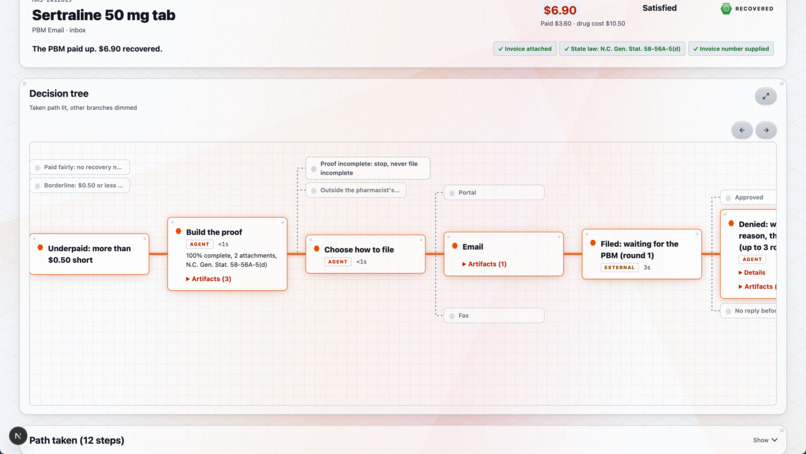This screenshot has height=454, width=806.
Task: Click the Sertraline 50 mg tab heading
Action: coord(104,15)
